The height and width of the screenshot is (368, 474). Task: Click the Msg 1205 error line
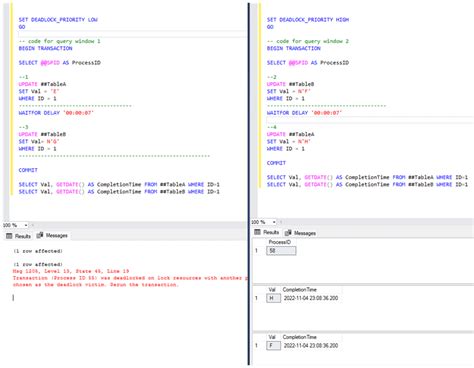click(x=71, y=271)
